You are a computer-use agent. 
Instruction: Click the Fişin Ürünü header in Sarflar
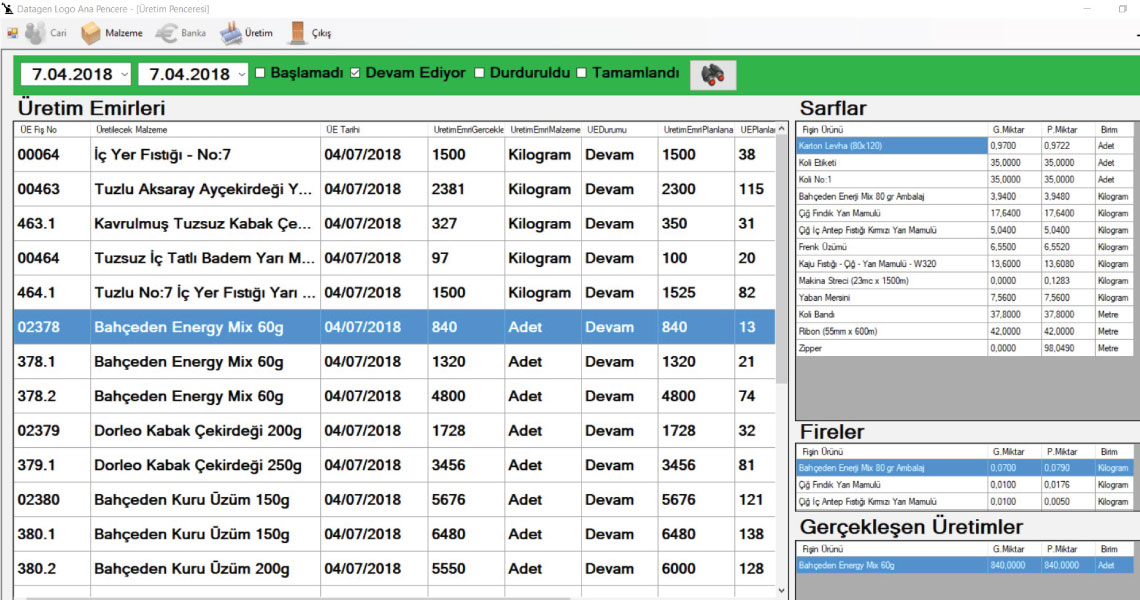[892, 129]
